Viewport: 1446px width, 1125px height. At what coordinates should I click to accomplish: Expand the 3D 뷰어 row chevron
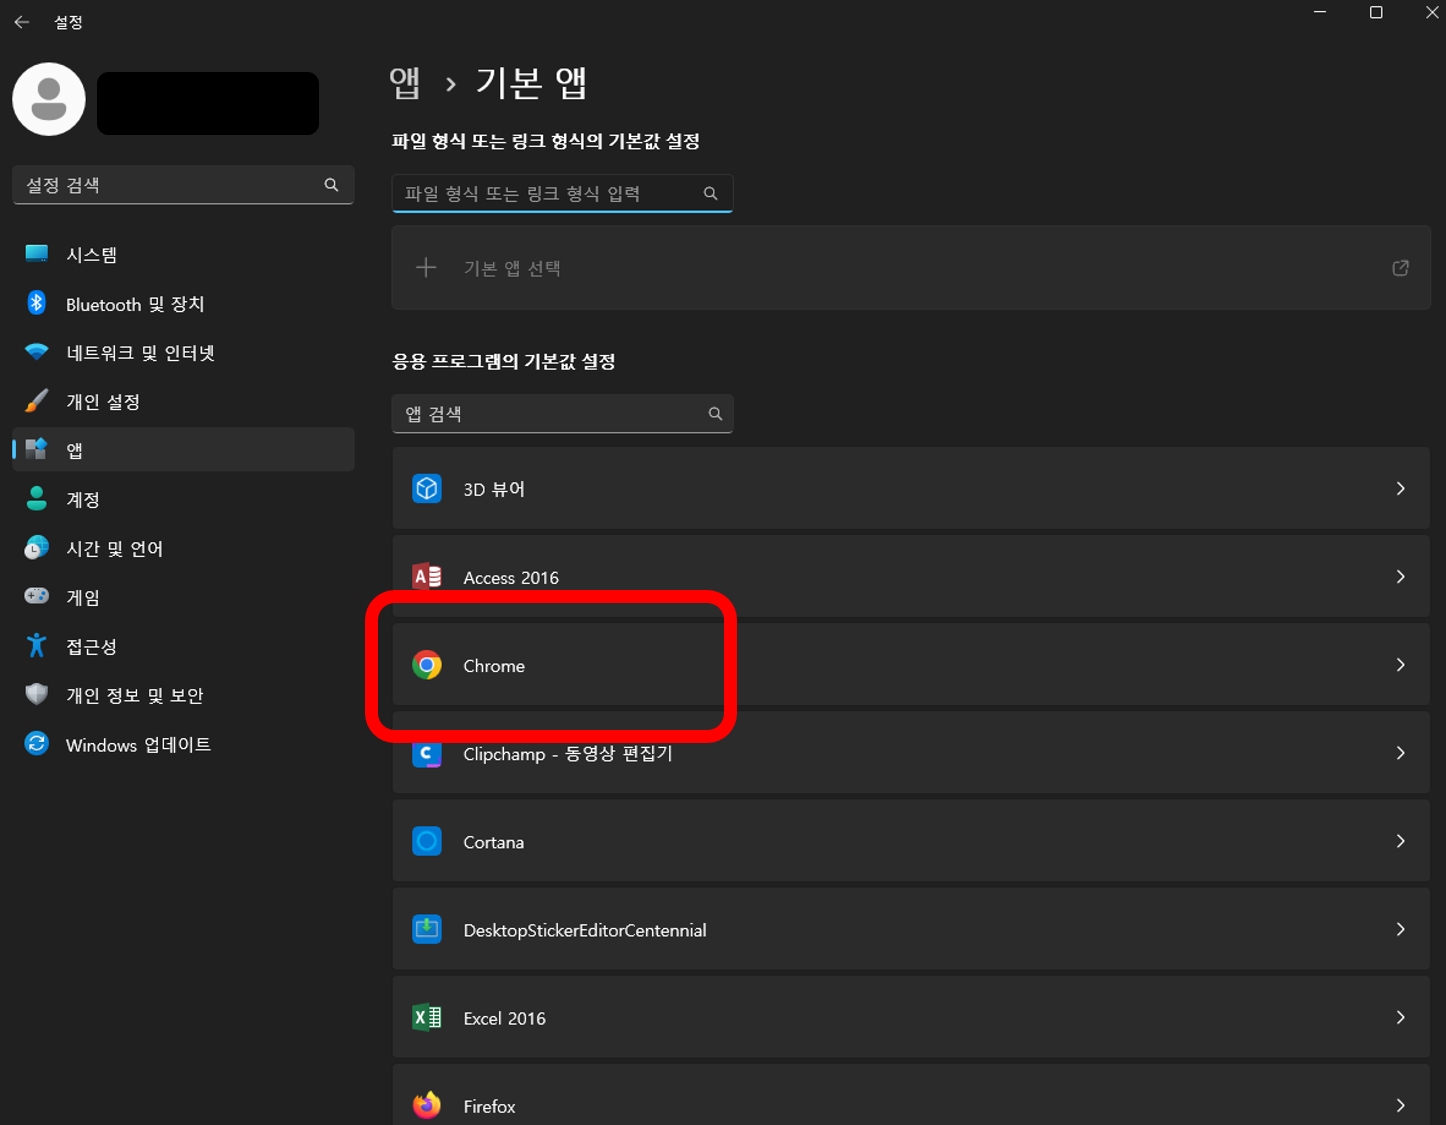[x=1401, y=489]
